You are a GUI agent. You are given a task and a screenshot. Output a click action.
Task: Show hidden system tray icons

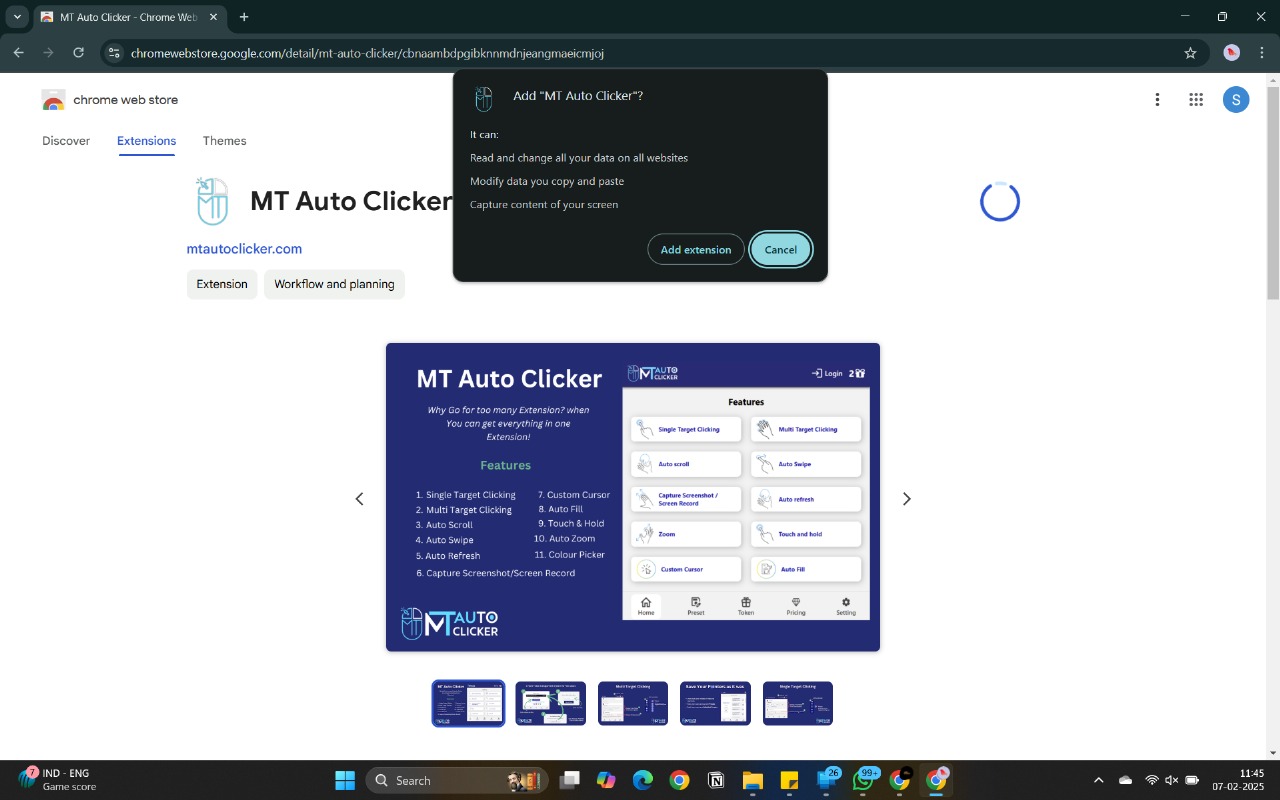pyautogui.click(x=1098, y=780)
